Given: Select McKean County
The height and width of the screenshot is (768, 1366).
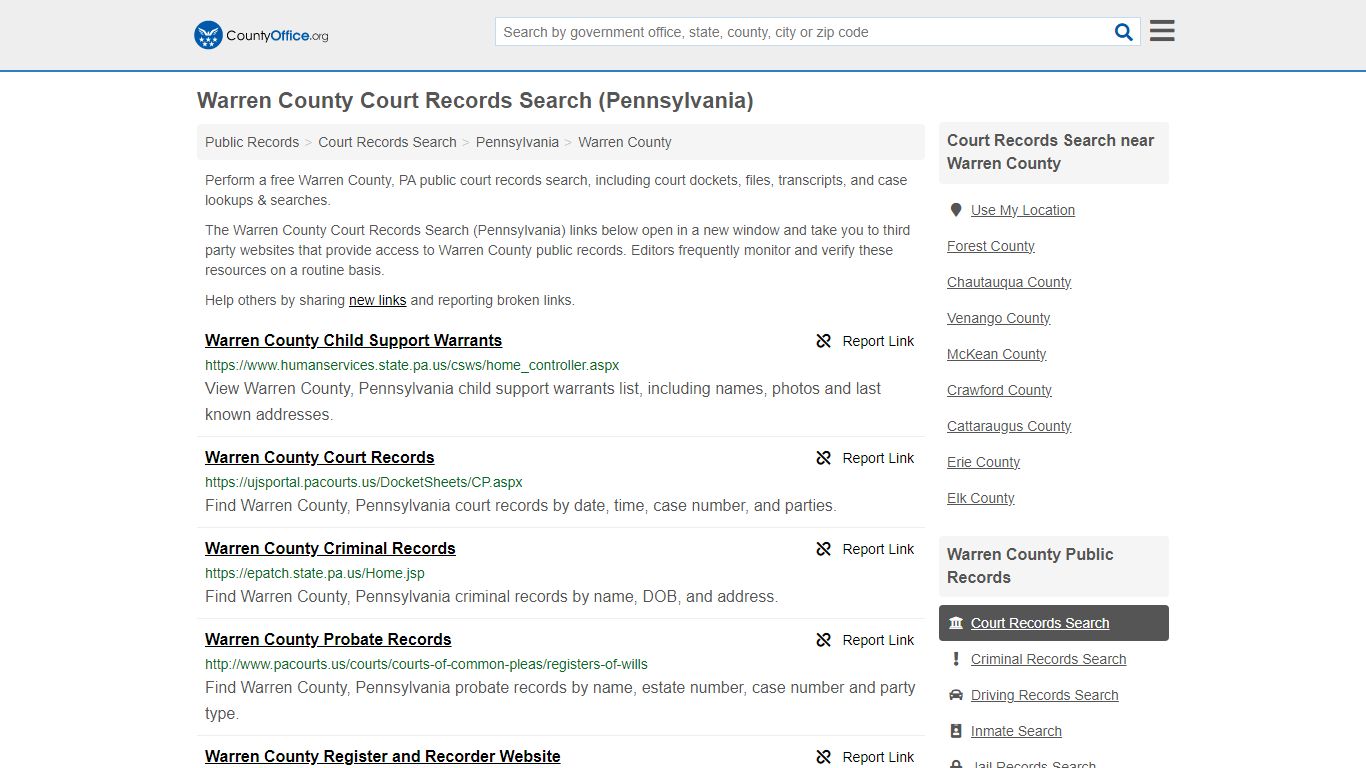Looking at the screenshot, I should [997, 354].
